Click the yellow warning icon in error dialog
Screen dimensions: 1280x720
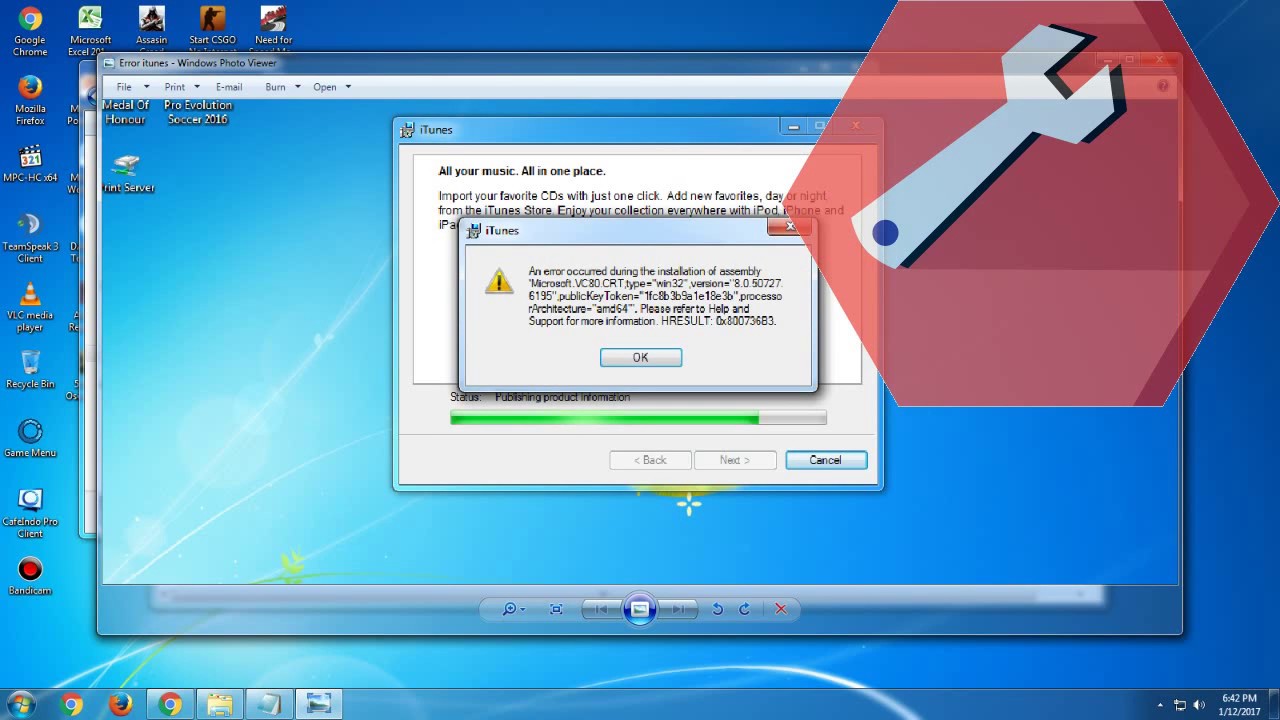point(499,282)
